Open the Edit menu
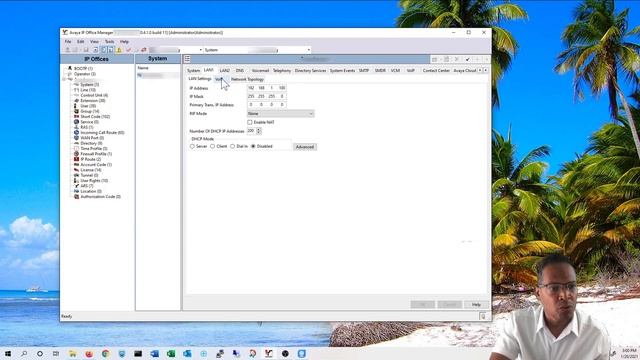This screenshot has width=640, height=360. click(x=80, y=42)
